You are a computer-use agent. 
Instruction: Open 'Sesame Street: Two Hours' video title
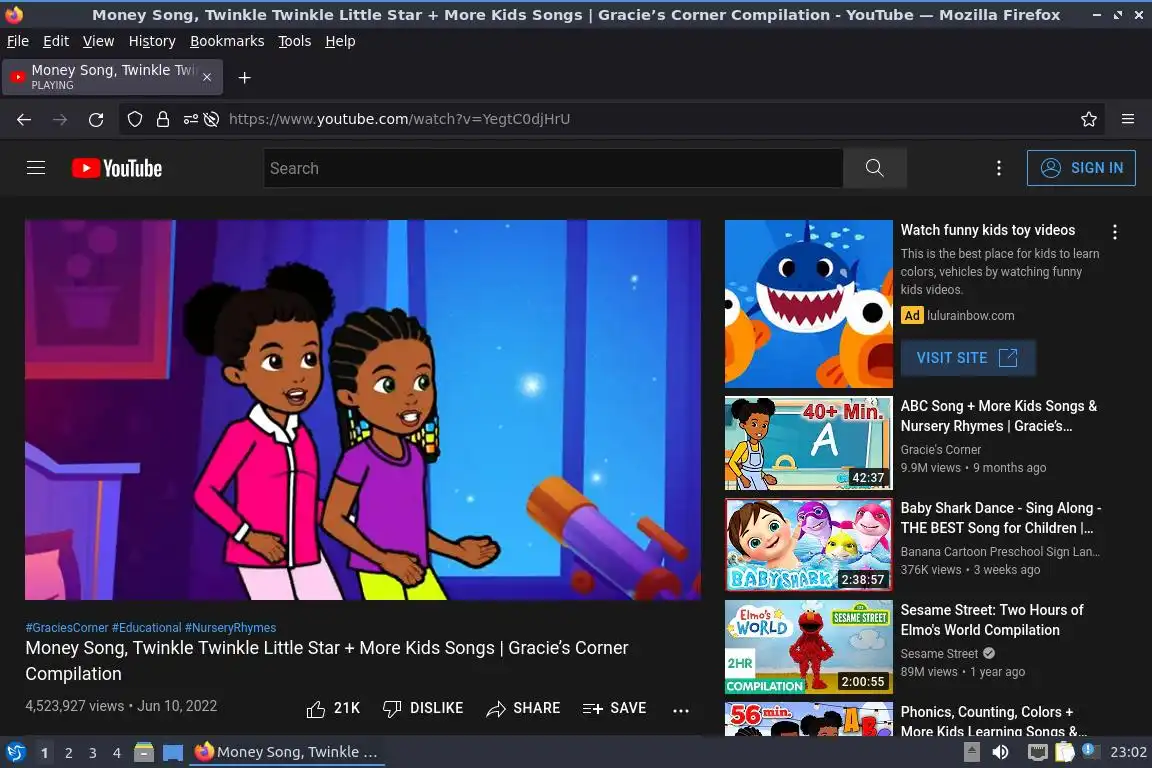(x=992, y=620)
